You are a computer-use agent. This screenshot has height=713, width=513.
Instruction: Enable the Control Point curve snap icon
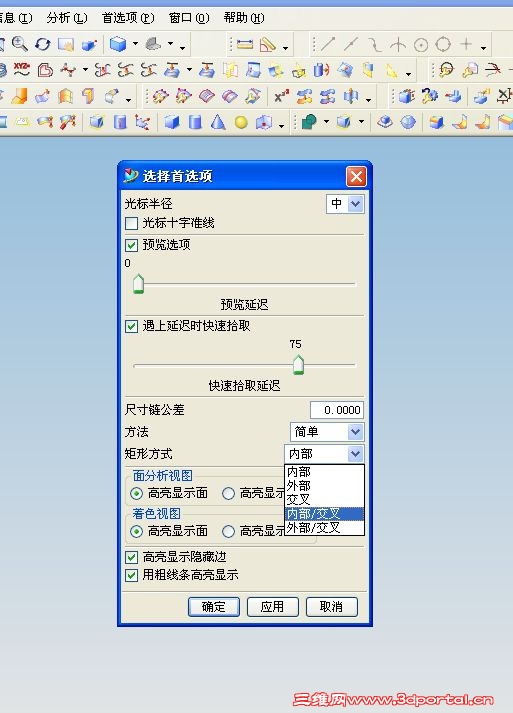(374, 45)
